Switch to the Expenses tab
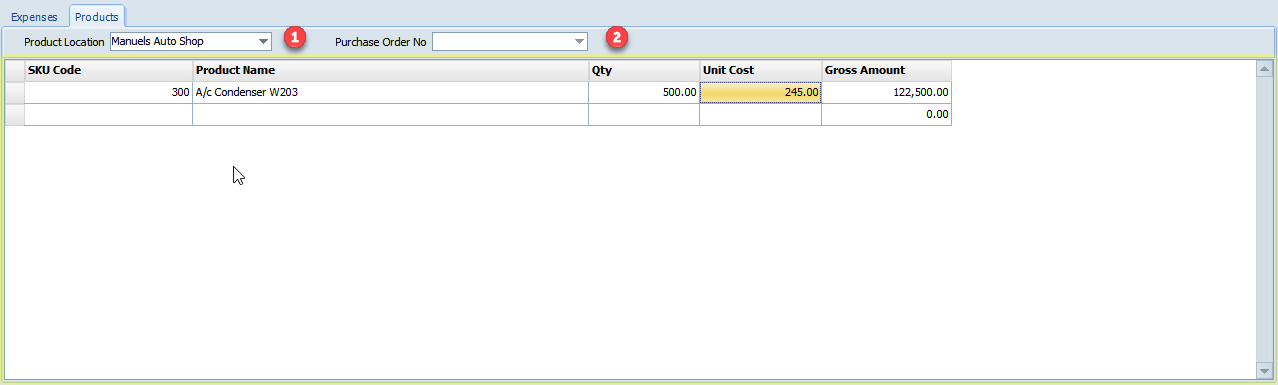The height and width of the screenshot is (385, 1278). pyautogui.click(x=34, y=17)
